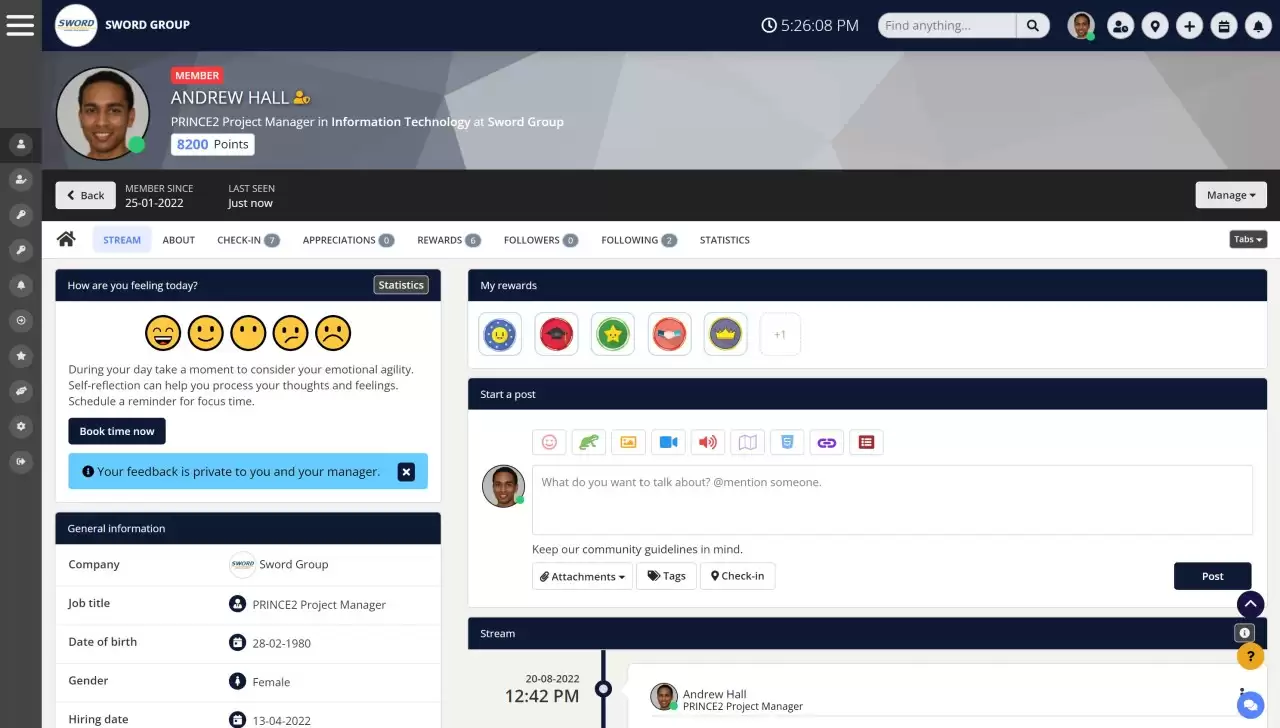Add an image with the picture icon
Screen dimensions: 1280x728
(628, 442)
